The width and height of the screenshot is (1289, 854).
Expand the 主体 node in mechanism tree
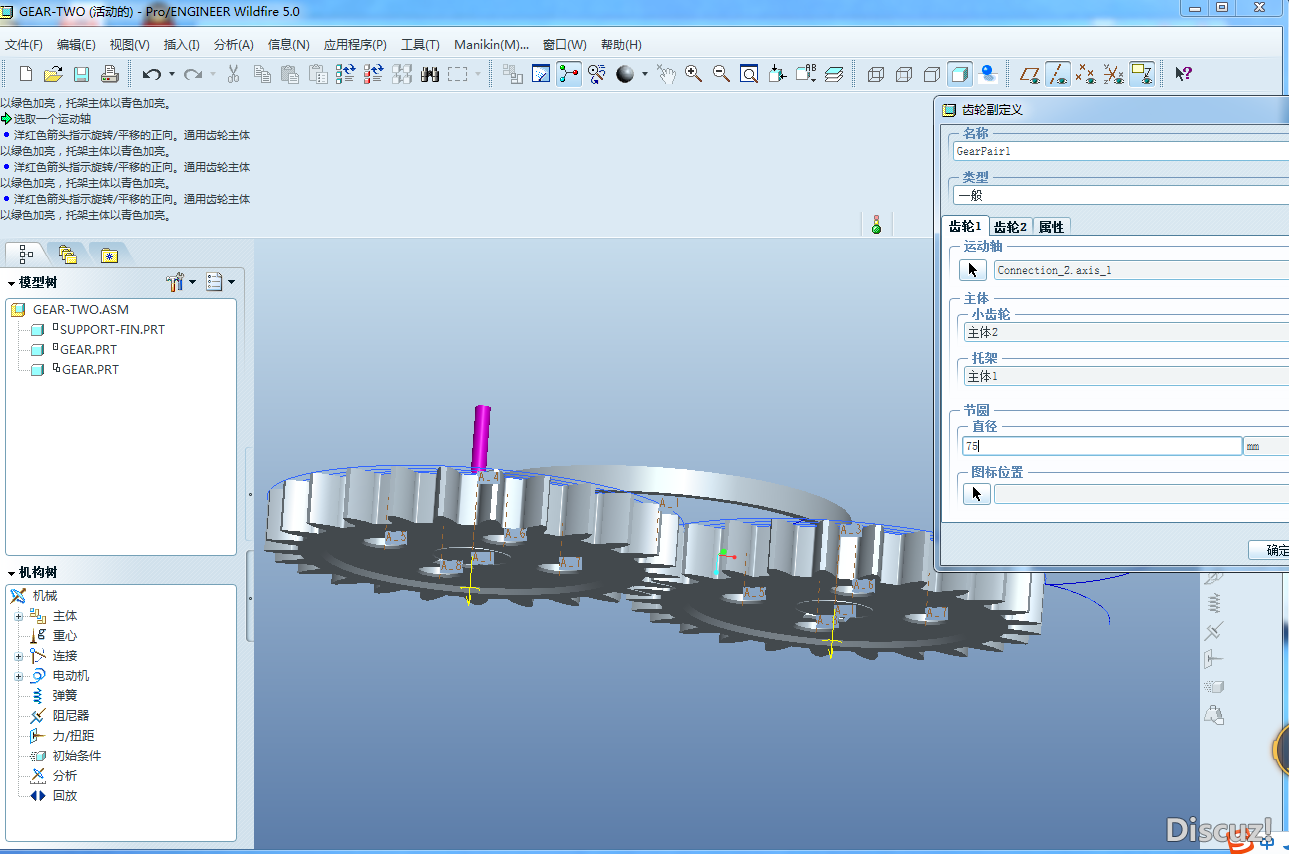click(x=18, y=616)
